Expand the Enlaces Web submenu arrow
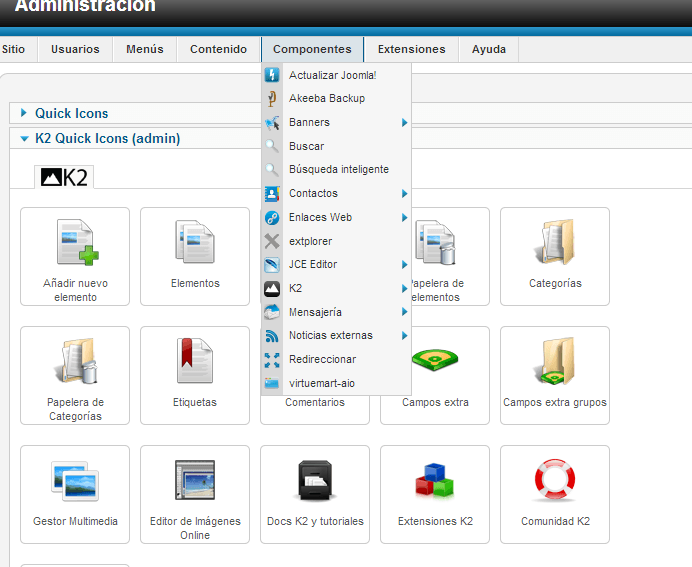 click(x=404, y=218)
